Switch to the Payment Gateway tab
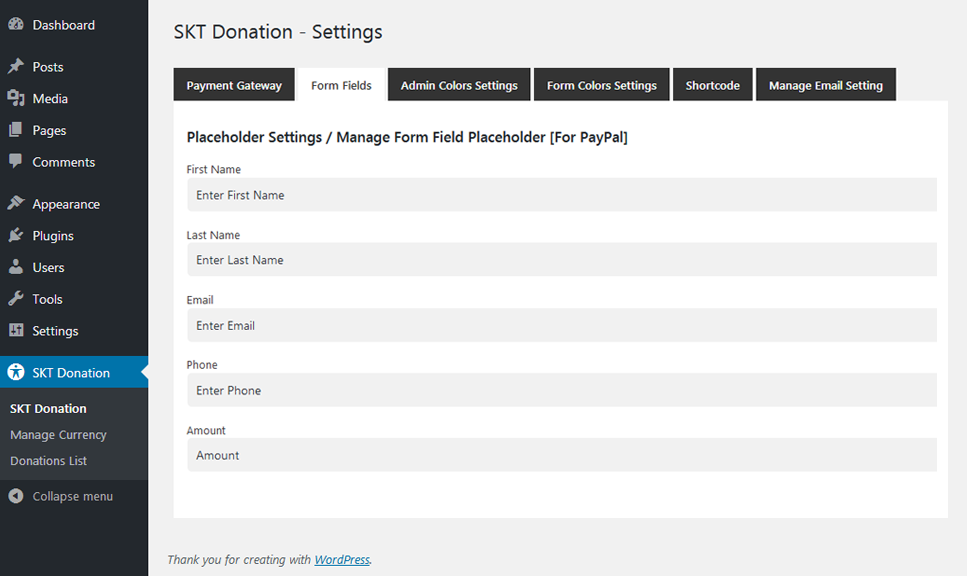Image resolution: width=967 pixels, height=576 pixels. tap(234, 85)
